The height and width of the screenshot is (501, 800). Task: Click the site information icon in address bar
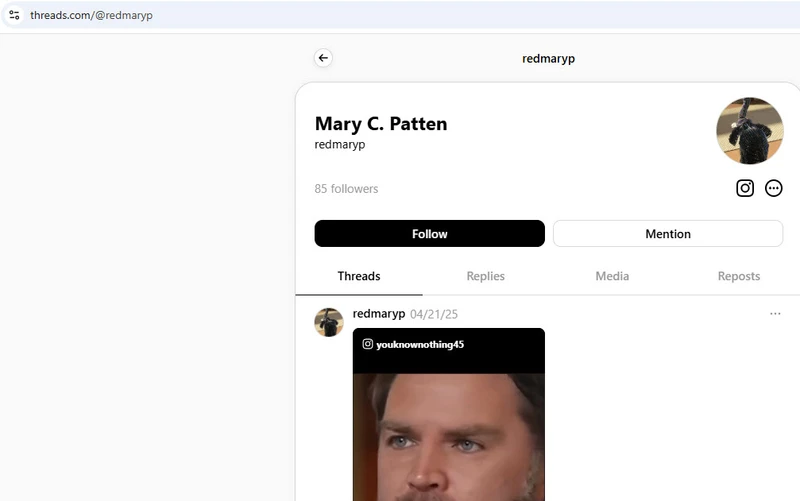(x=14, y=15)
